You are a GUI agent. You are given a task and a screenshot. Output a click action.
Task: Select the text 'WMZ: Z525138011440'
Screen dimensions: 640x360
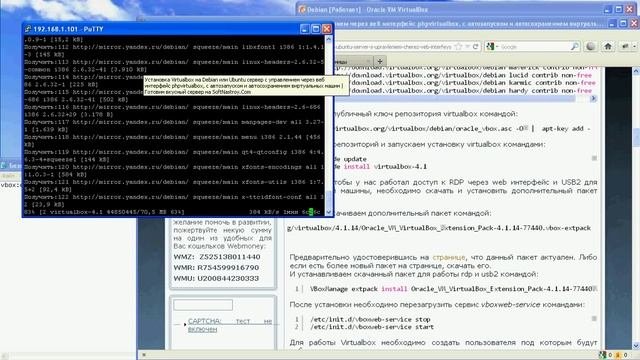click(217, 257)
